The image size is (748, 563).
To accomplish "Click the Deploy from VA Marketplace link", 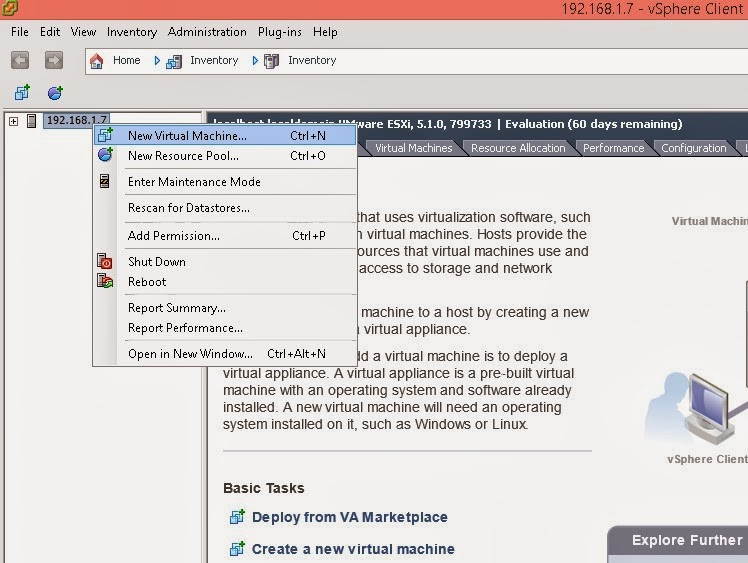I will click(350, 517).
